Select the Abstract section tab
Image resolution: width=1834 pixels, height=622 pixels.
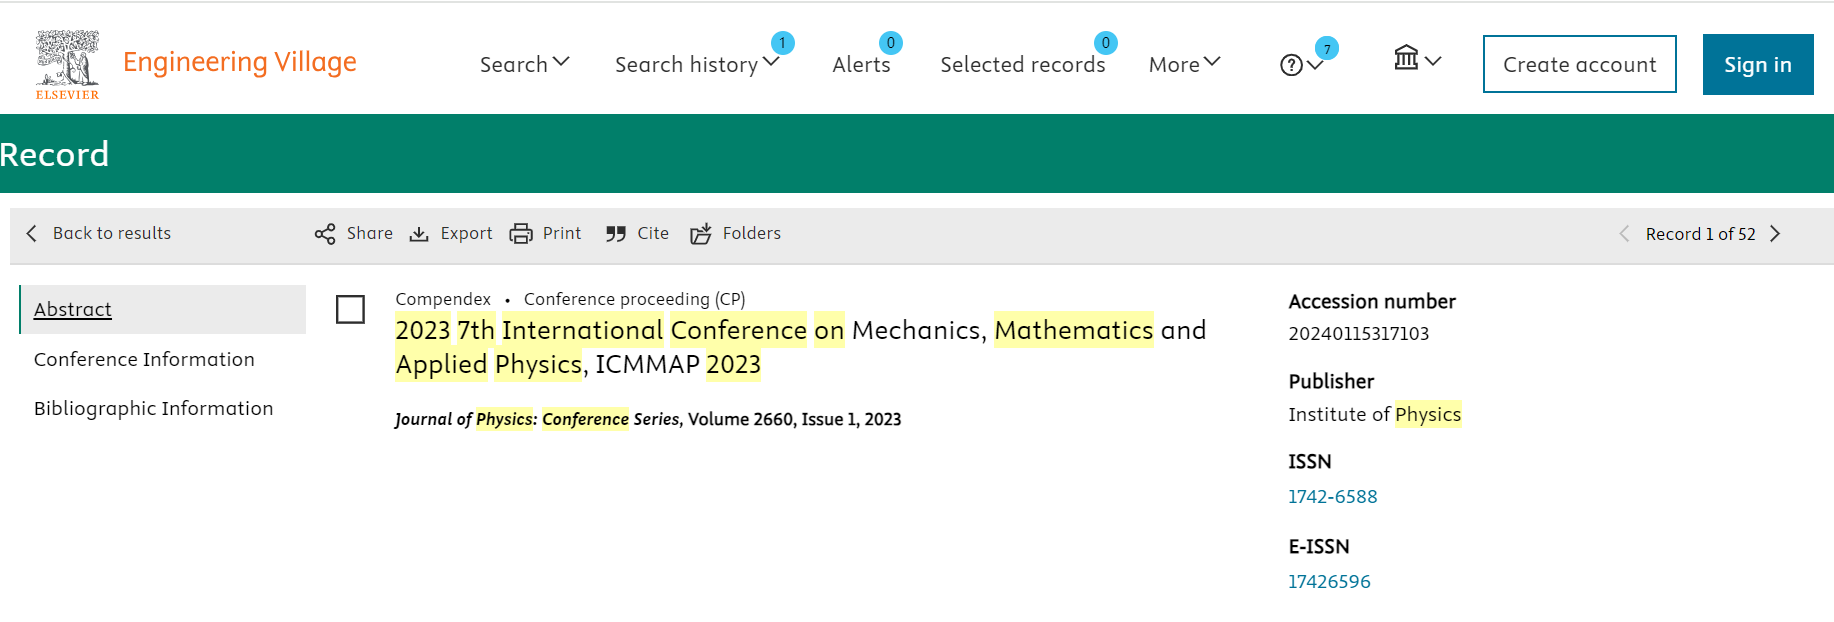pos(163,309)
